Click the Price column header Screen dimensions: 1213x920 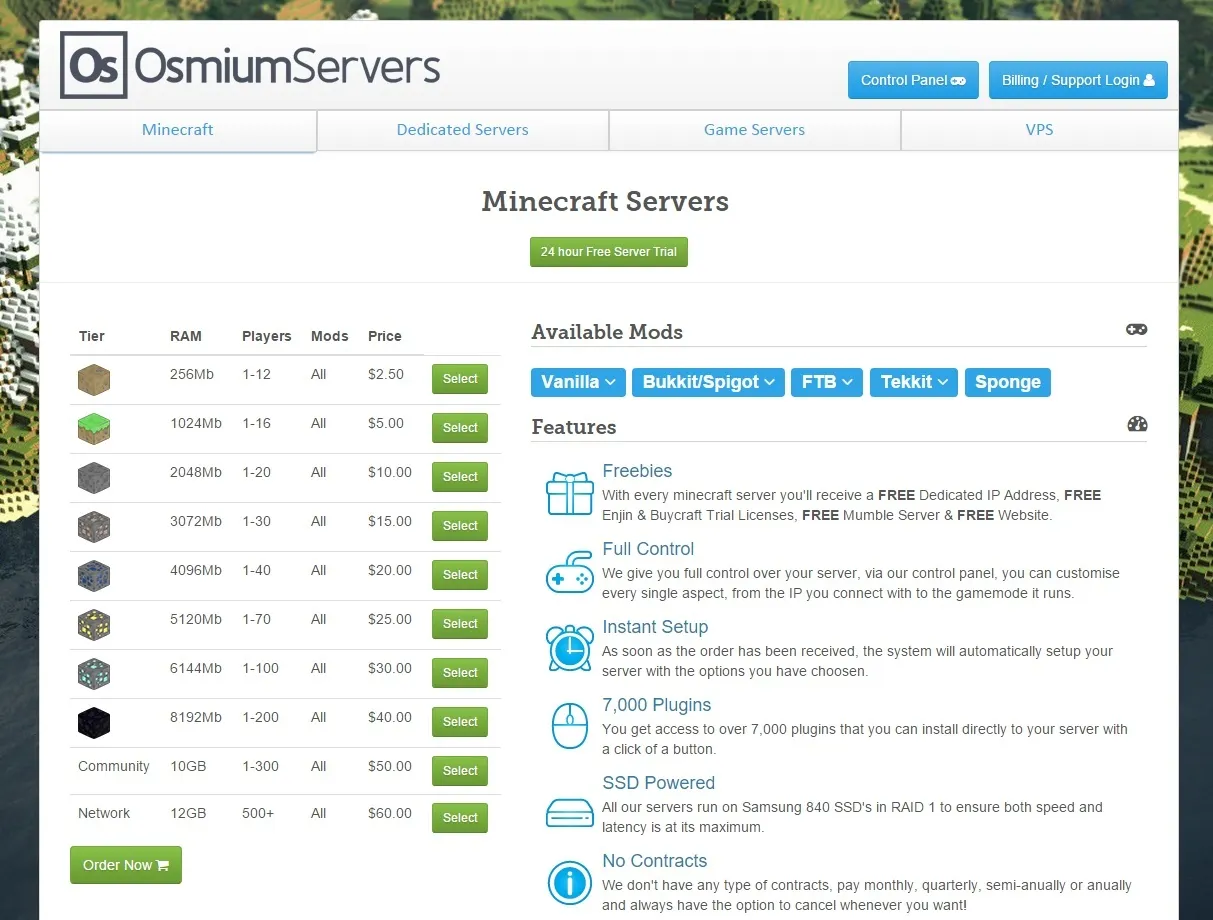point(385,336)
